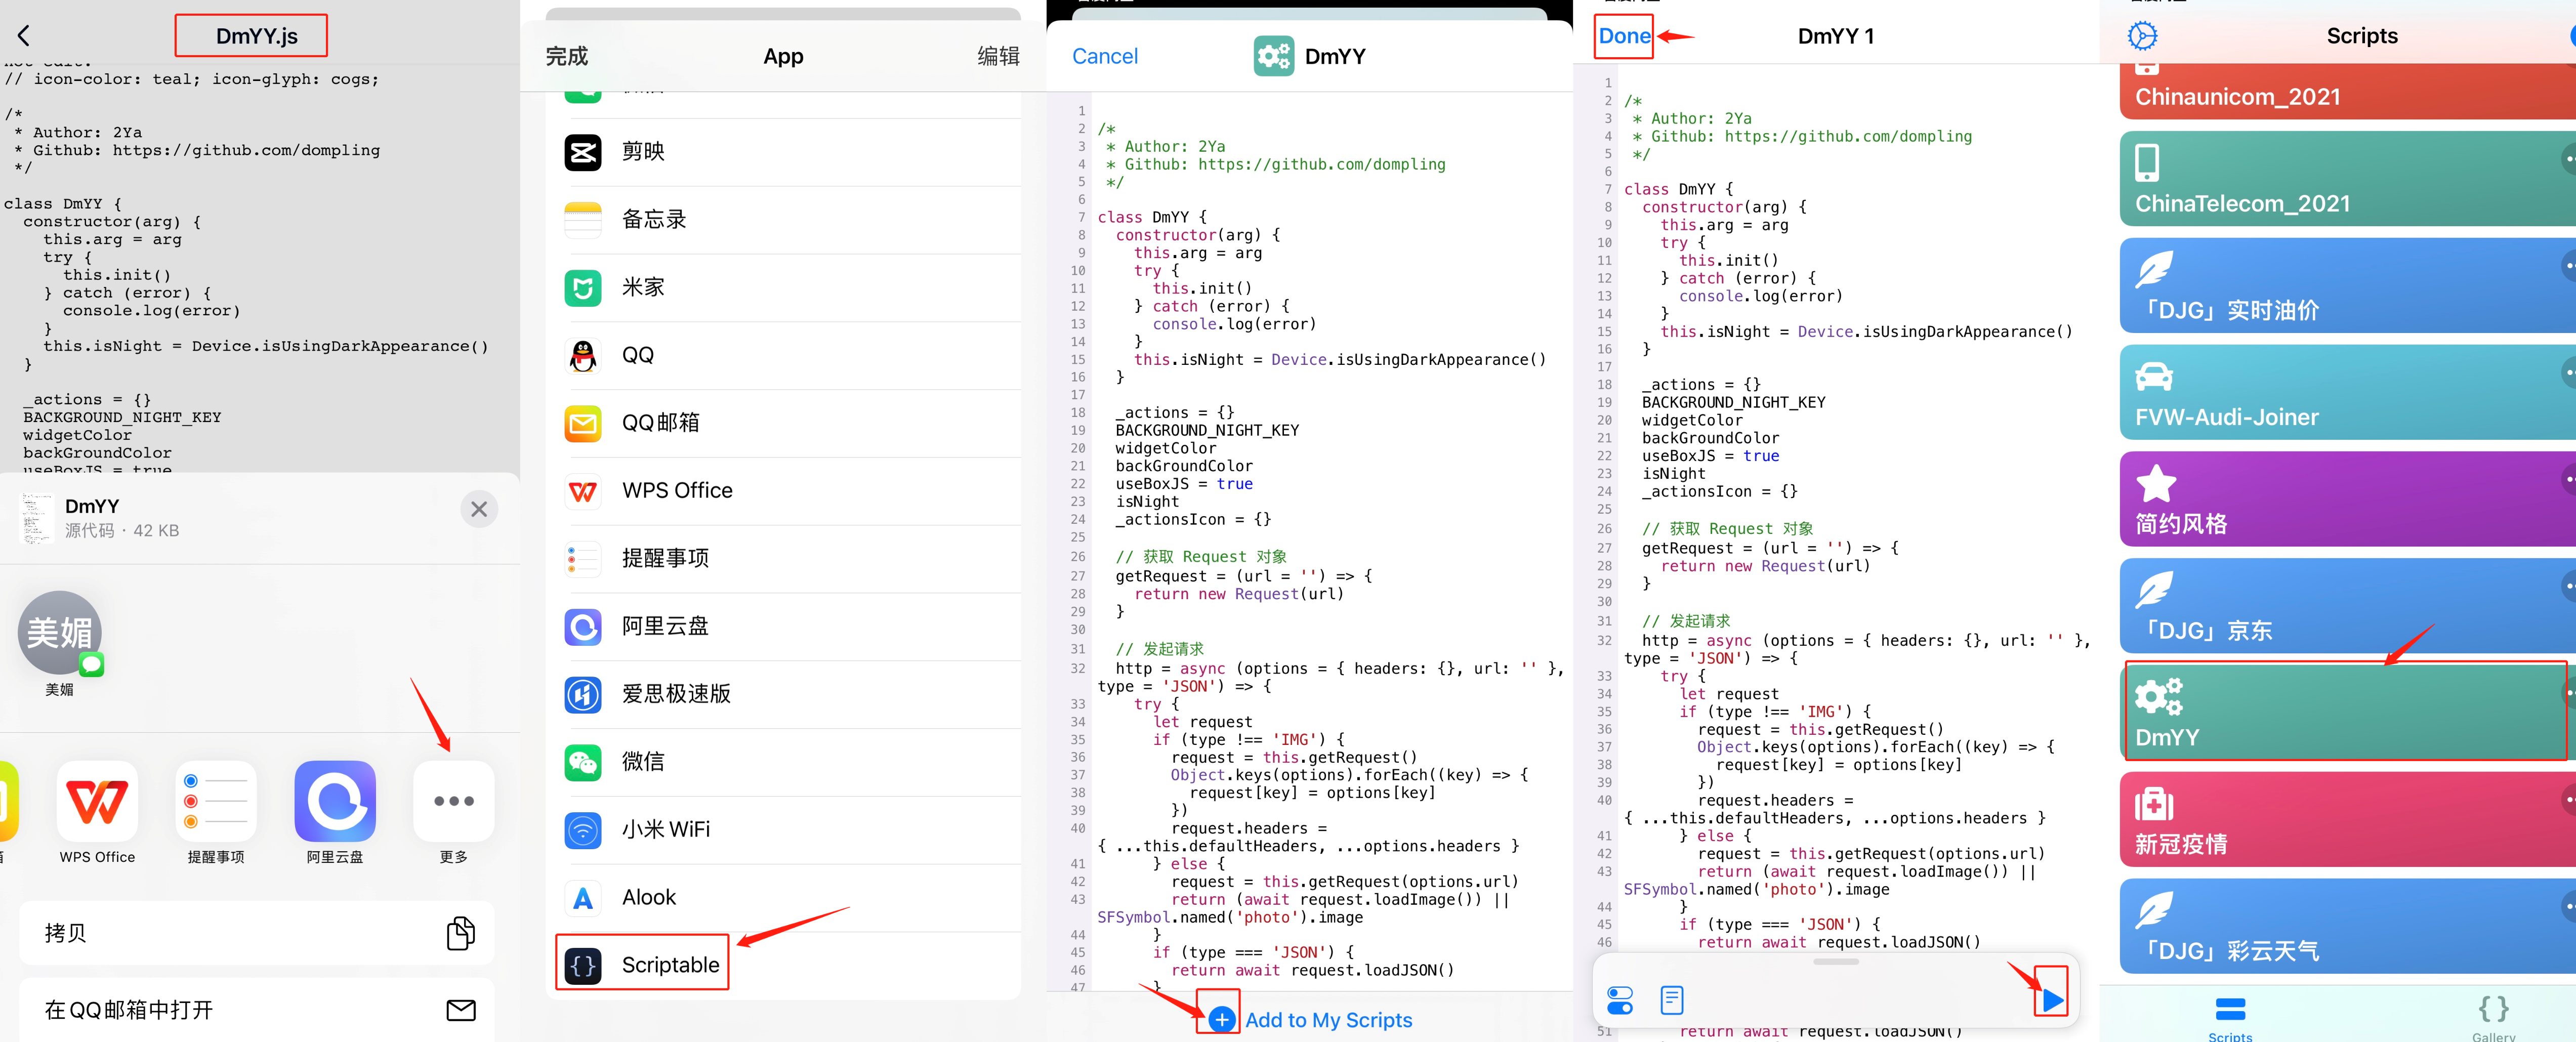2576x1042 pixels.
Task: Select QQ penguin app in the list
Action: point(784,355)
